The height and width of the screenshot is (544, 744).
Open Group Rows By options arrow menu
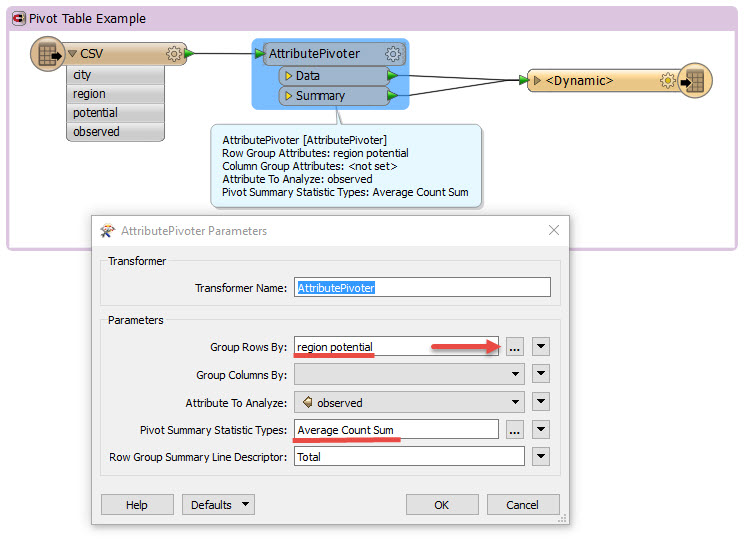tap(541, 347)
